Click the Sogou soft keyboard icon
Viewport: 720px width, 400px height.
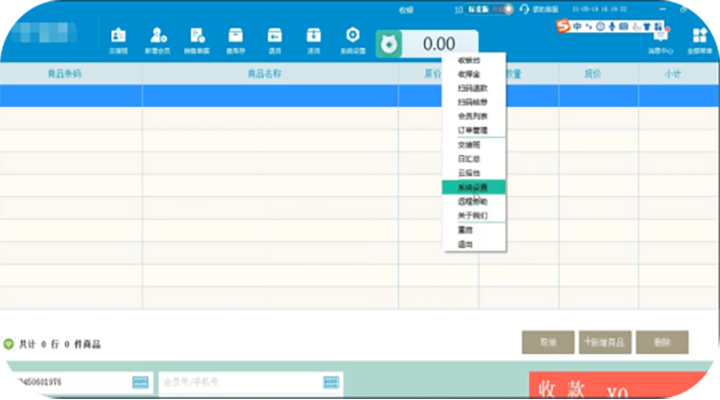[x=624, y=27]
